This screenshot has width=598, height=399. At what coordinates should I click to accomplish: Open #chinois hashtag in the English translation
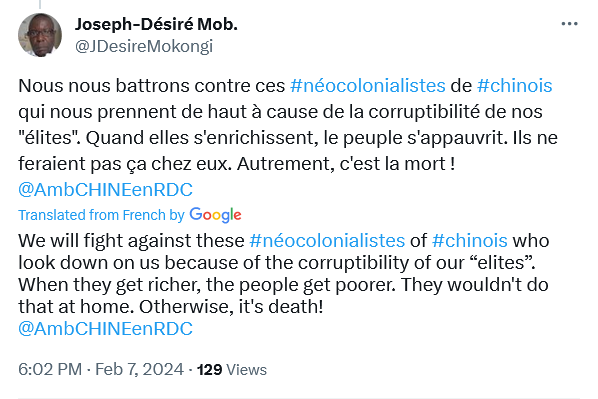[x=470, y=241]
